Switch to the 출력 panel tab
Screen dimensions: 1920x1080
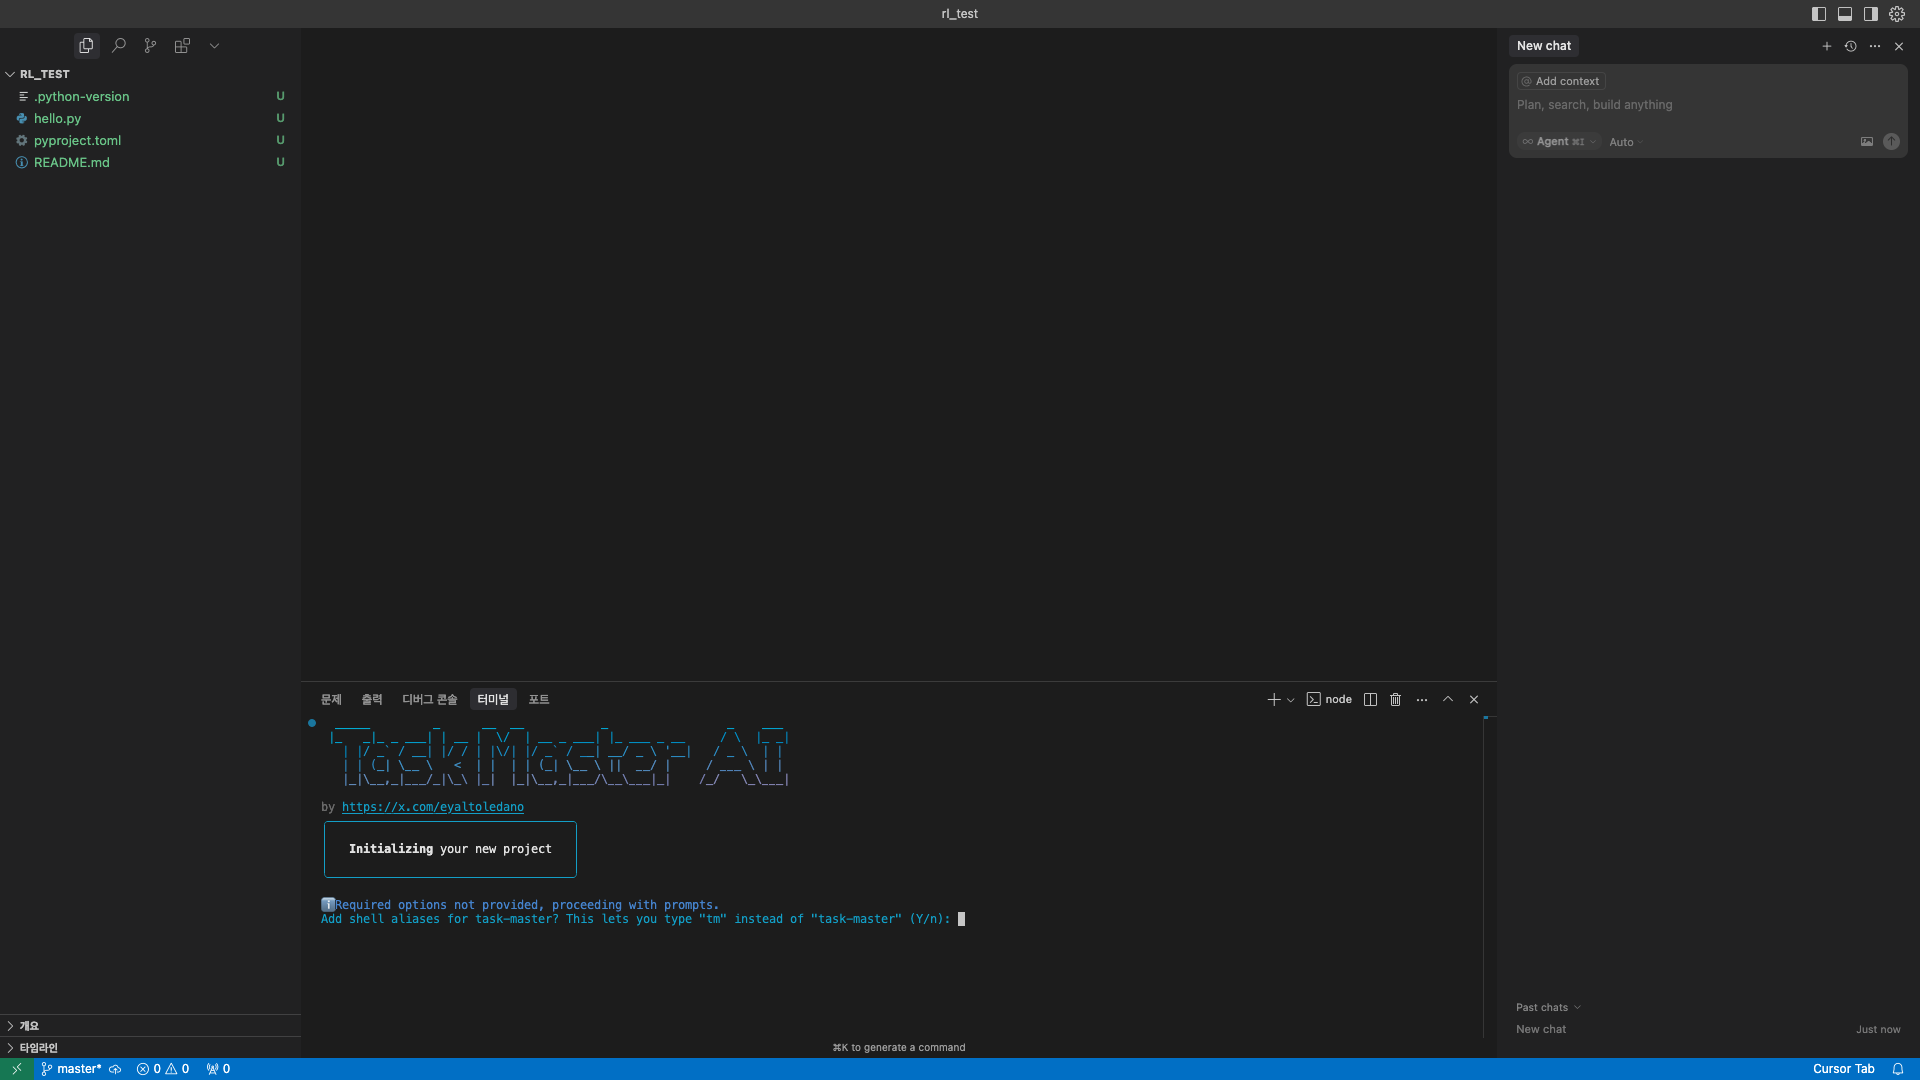372,700
